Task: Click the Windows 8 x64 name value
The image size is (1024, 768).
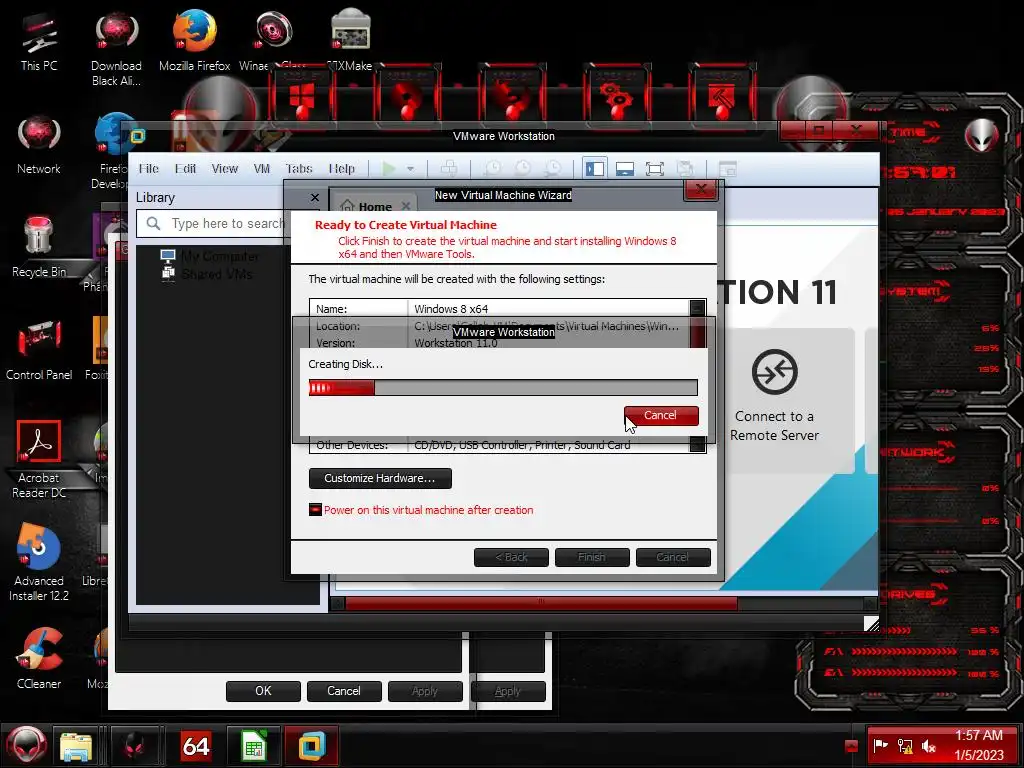Action: [451, 309]
